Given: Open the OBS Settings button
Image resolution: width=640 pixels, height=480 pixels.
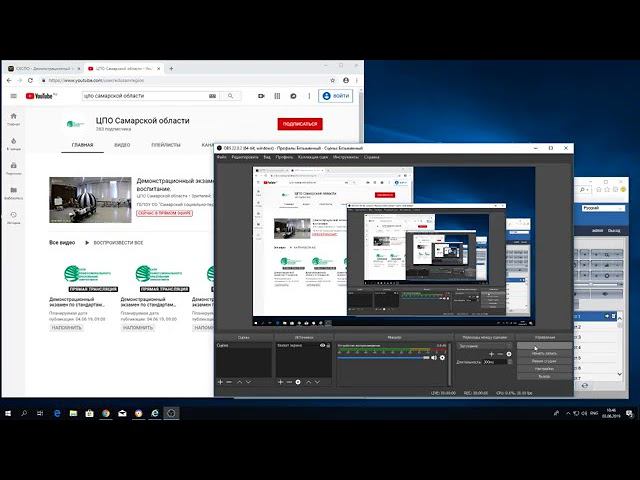Looking at the screenshot, I should point(544,369).
